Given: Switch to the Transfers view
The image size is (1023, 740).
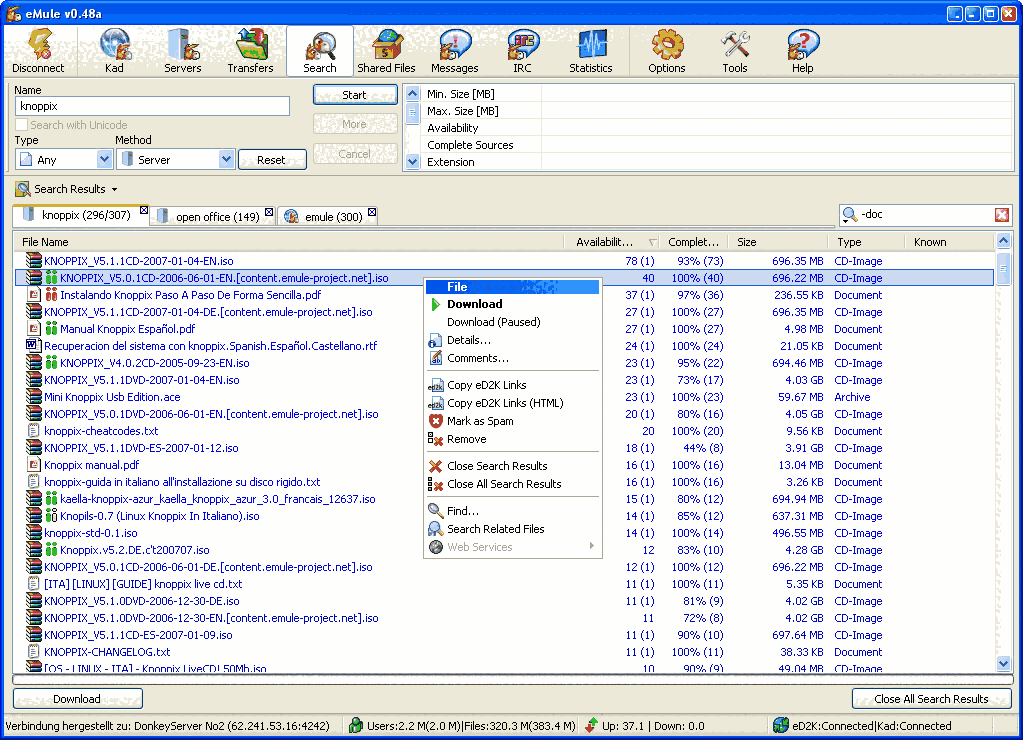Looking at the screenshot, I should (250, 50).
